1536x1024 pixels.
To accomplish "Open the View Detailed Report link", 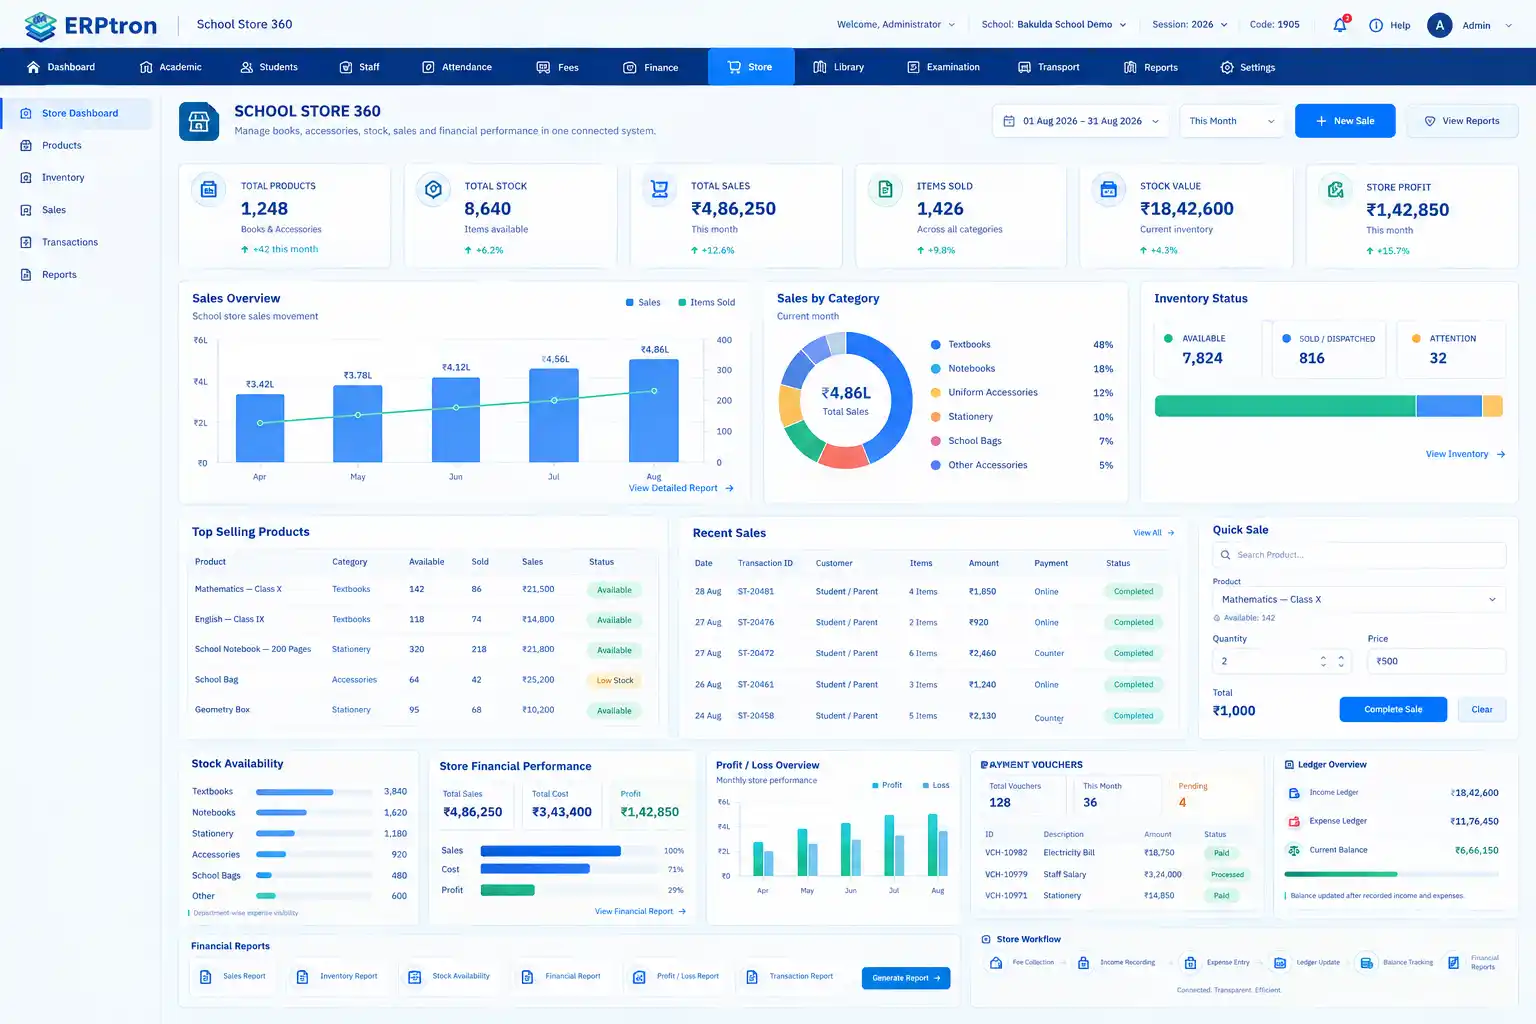I will pos(681,489).
